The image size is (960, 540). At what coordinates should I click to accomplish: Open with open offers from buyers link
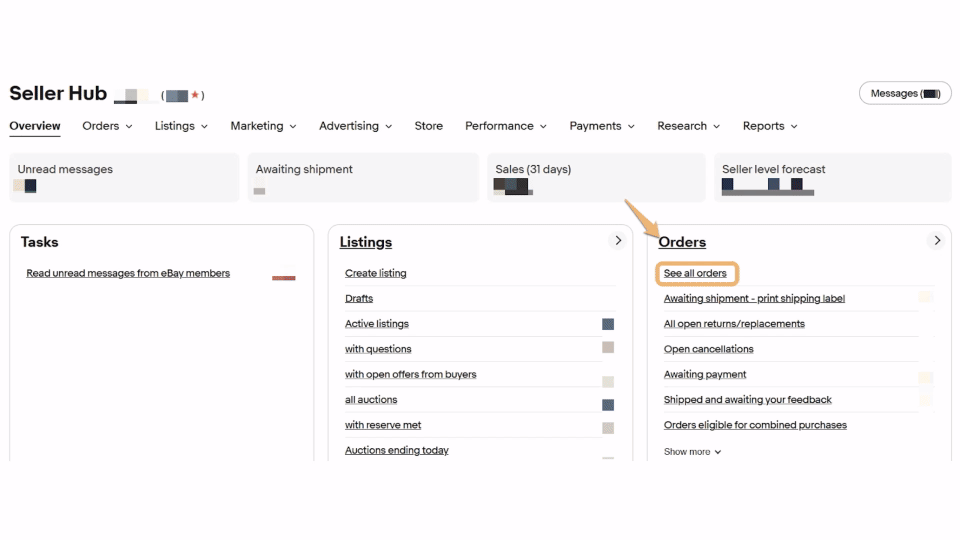pos(410,374)
